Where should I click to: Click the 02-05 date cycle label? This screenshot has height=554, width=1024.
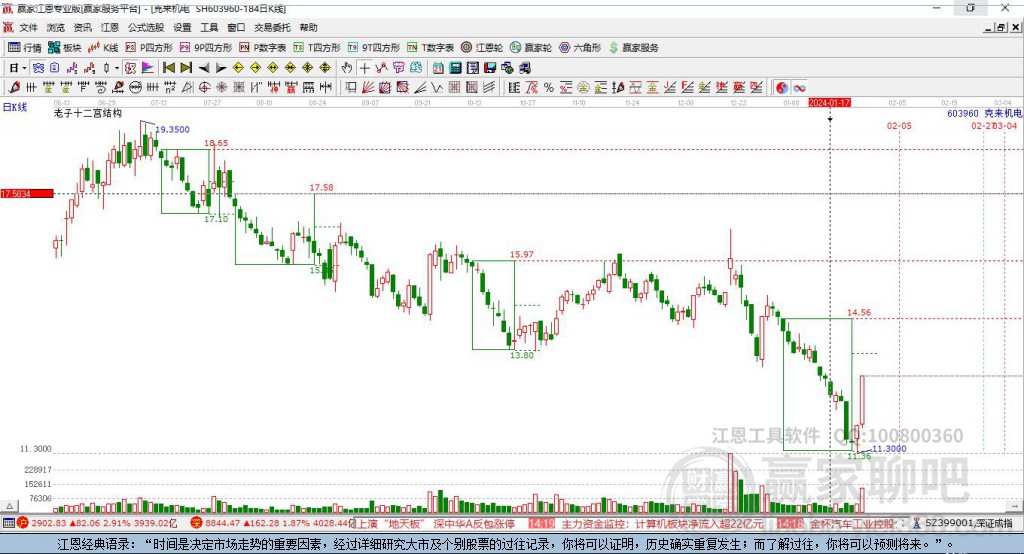(x=899, y=125)
